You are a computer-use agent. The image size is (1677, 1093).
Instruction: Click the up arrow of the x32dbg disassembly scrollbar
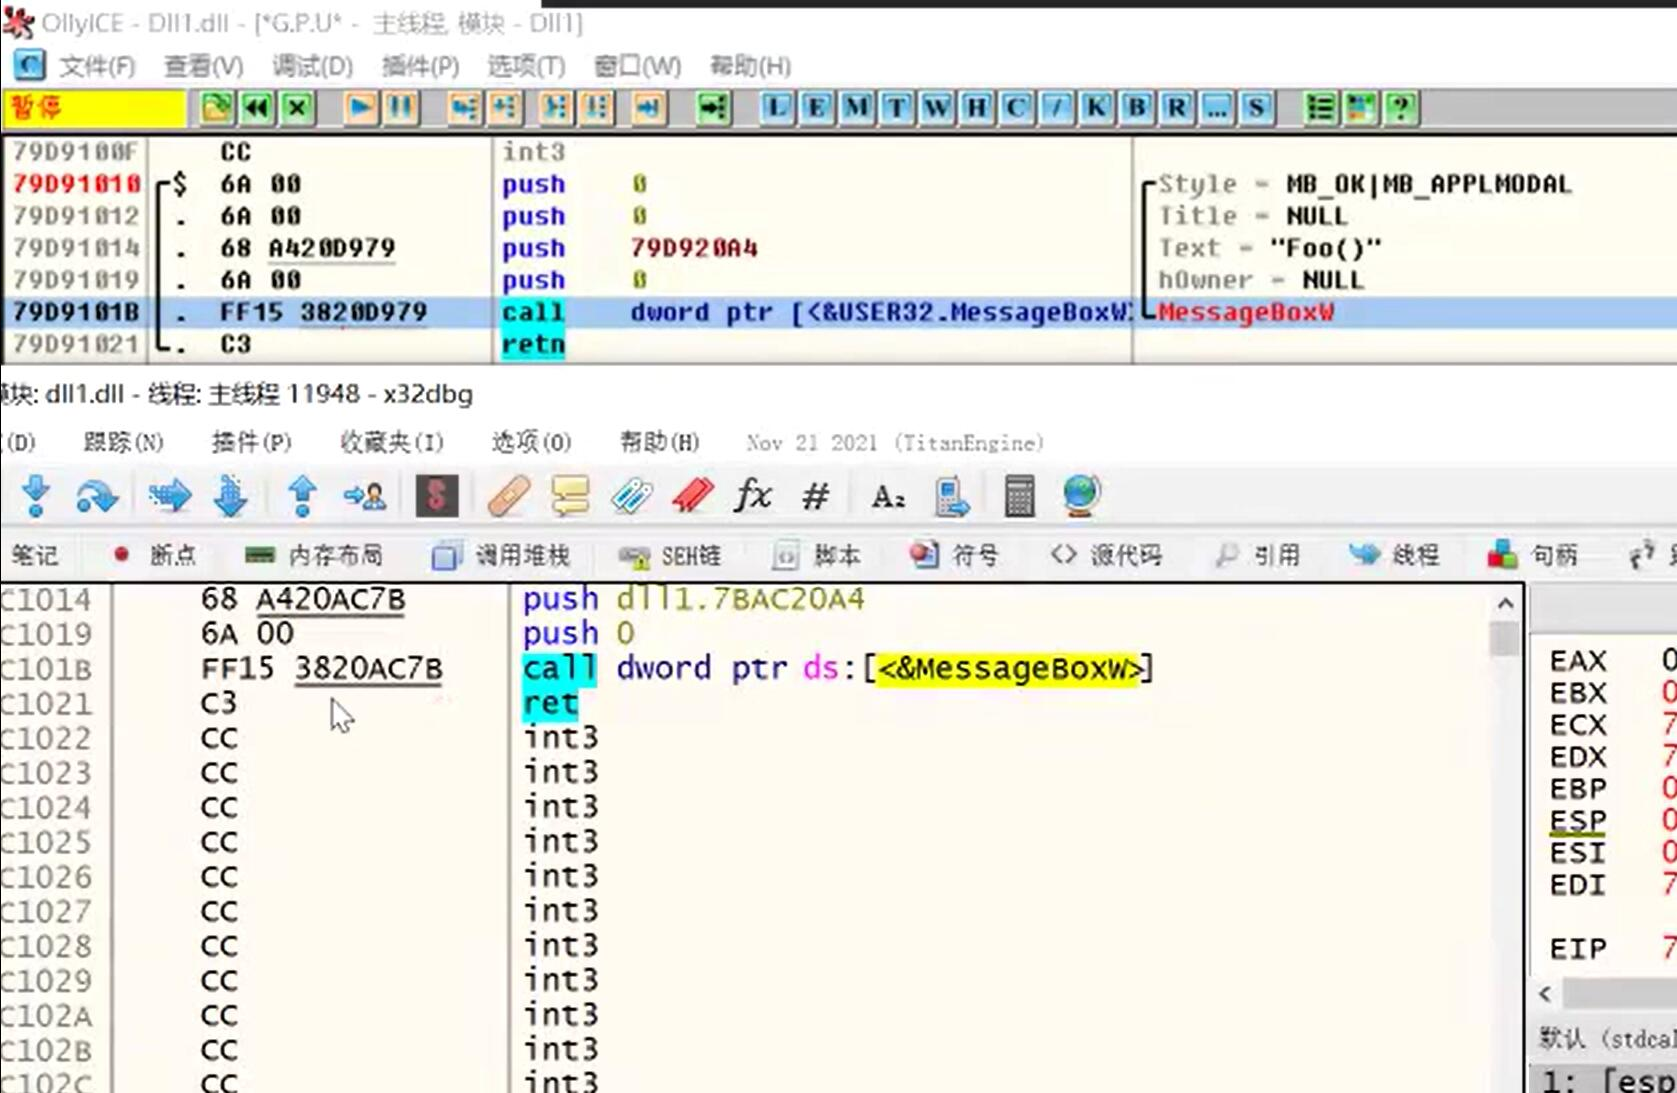pyautogui.click(x=1505, y=604)
